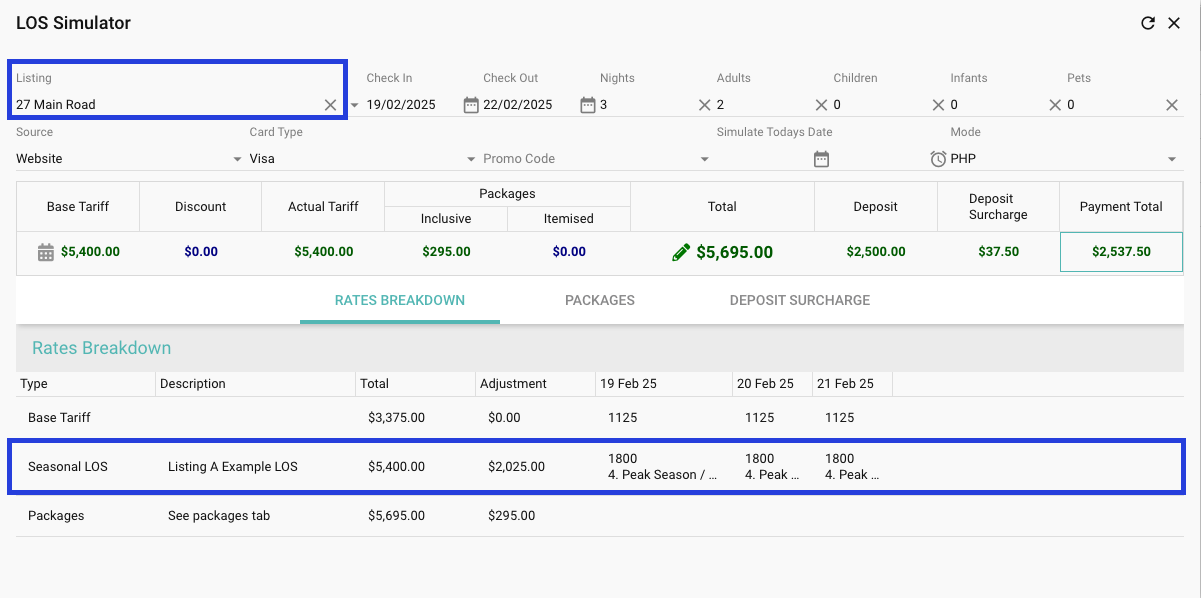Open the Simulate Todays Date calendar
This screenshot has width=1201, height=598.
[x=821, y=159]
